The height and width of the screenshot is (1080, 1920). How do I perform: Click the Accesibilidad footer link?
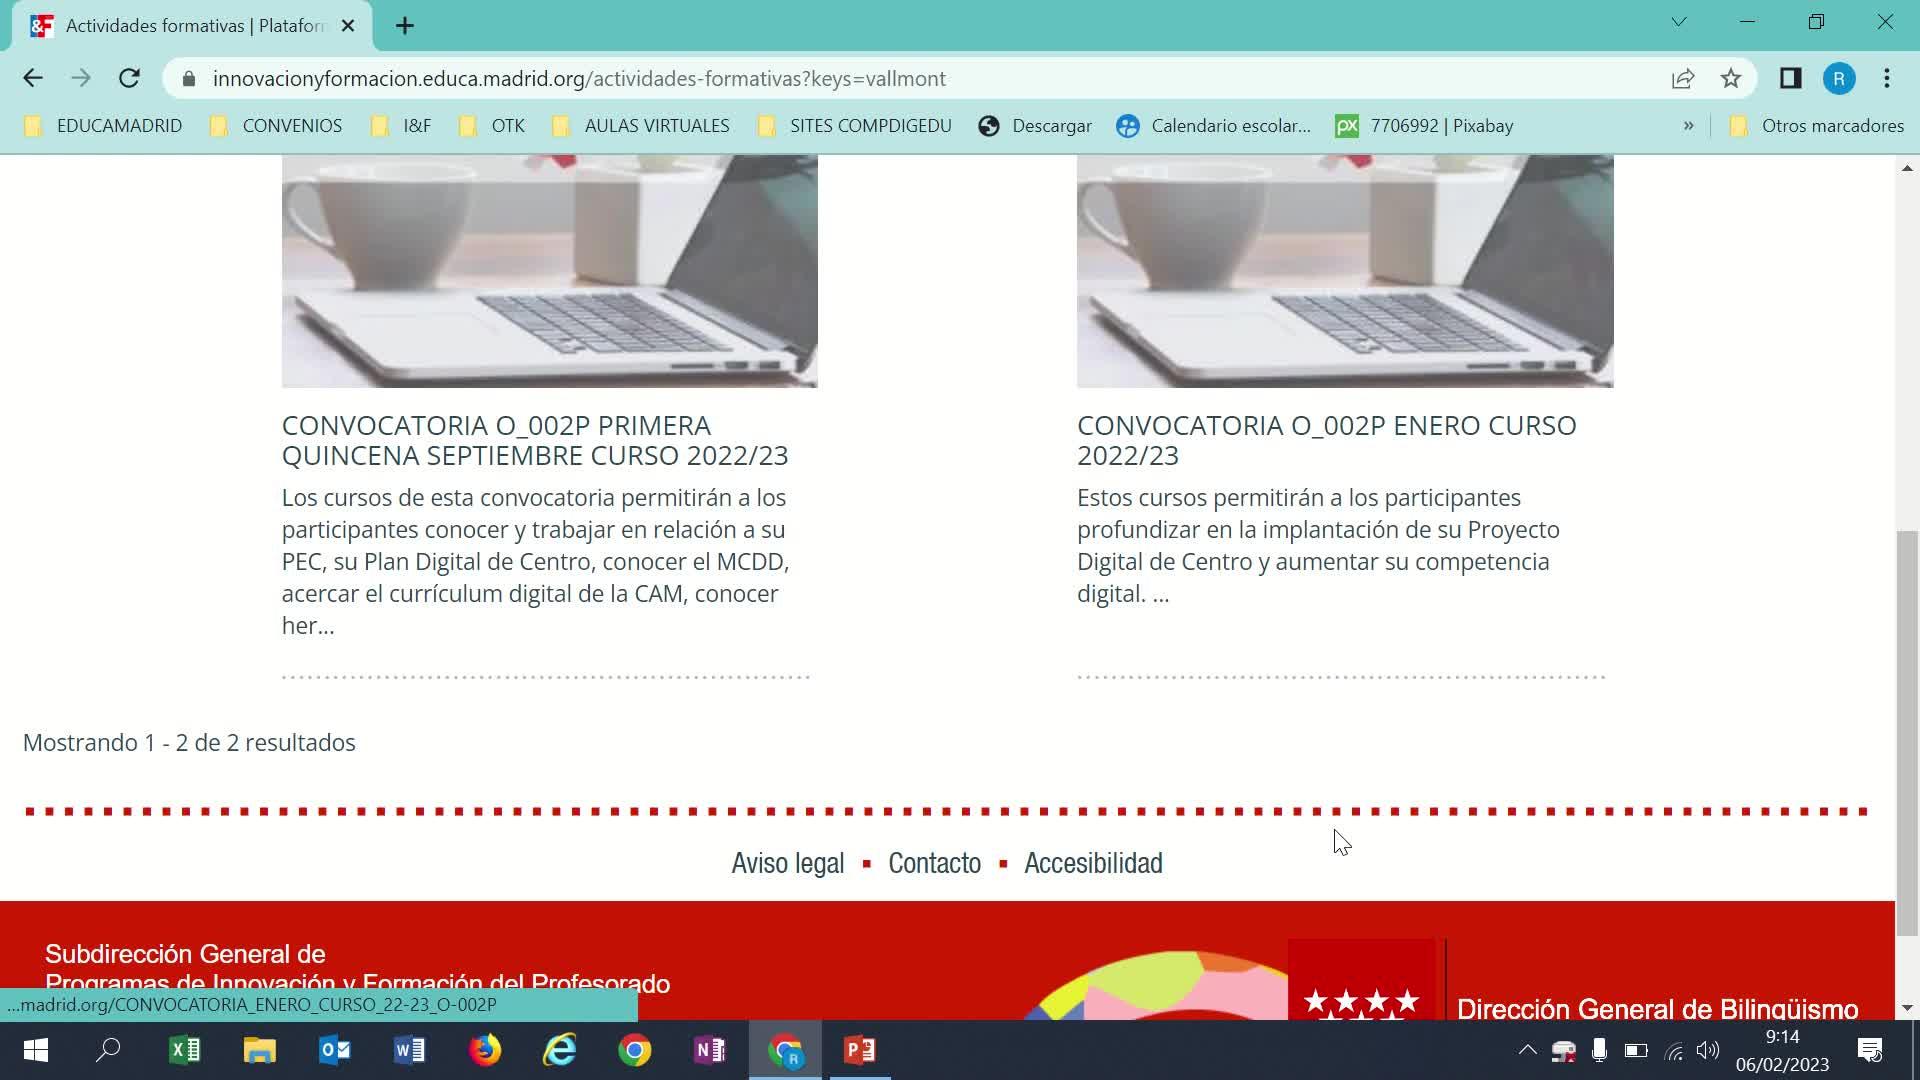[x=1093, y=863]
